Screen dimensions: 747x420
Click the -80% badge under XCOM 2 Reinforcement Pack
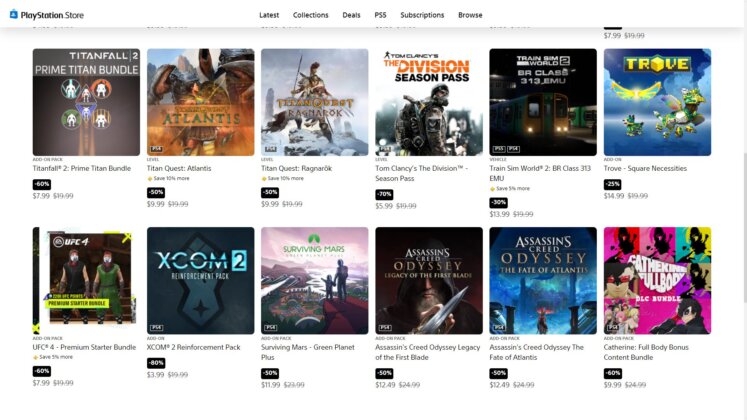point(156,363)
